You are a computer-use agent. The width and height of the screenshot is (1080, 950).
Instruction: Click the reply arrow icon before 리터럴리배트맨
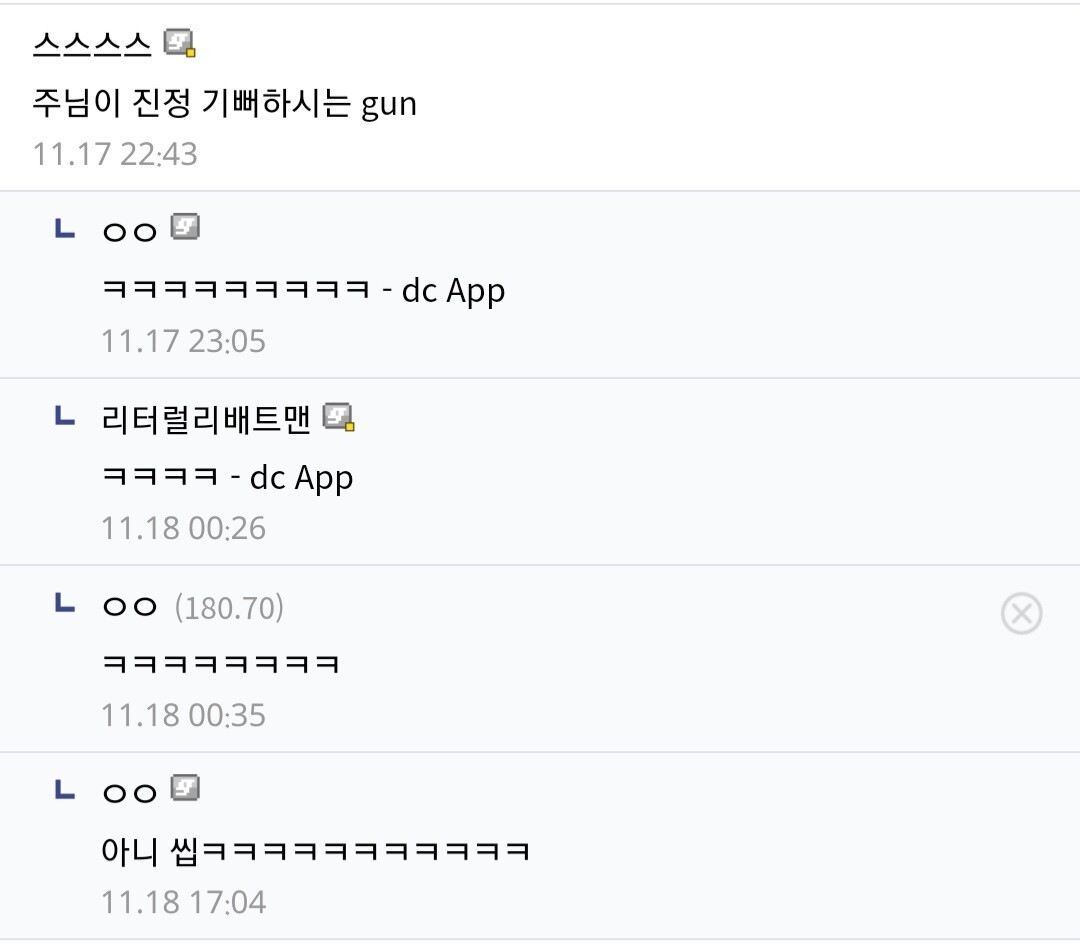[x=64, y=416]
